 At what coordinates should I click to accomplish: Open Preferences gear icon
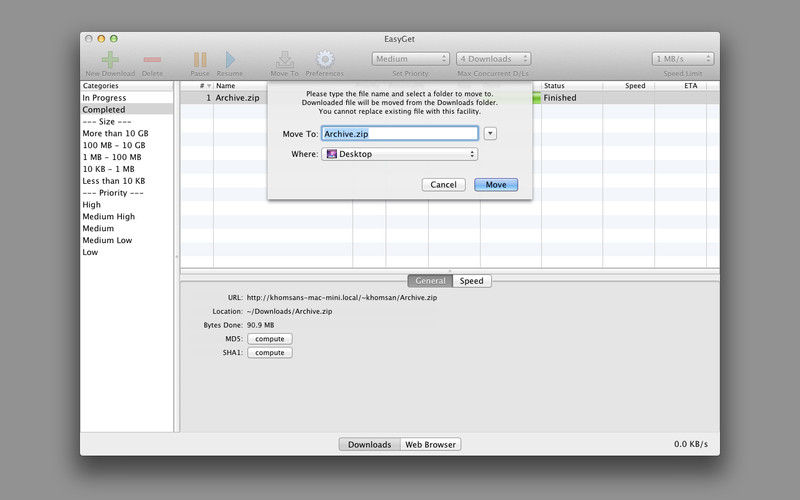[x=325, y=59]
